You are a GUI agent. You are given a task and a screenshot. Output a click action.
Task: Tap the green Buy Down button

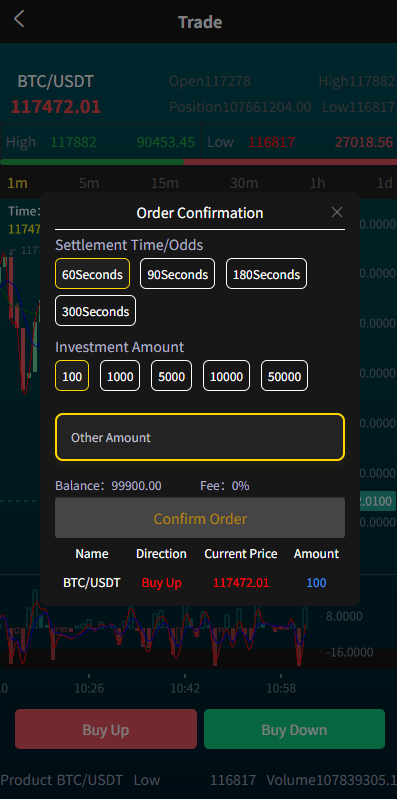click(x=294, y=729)
